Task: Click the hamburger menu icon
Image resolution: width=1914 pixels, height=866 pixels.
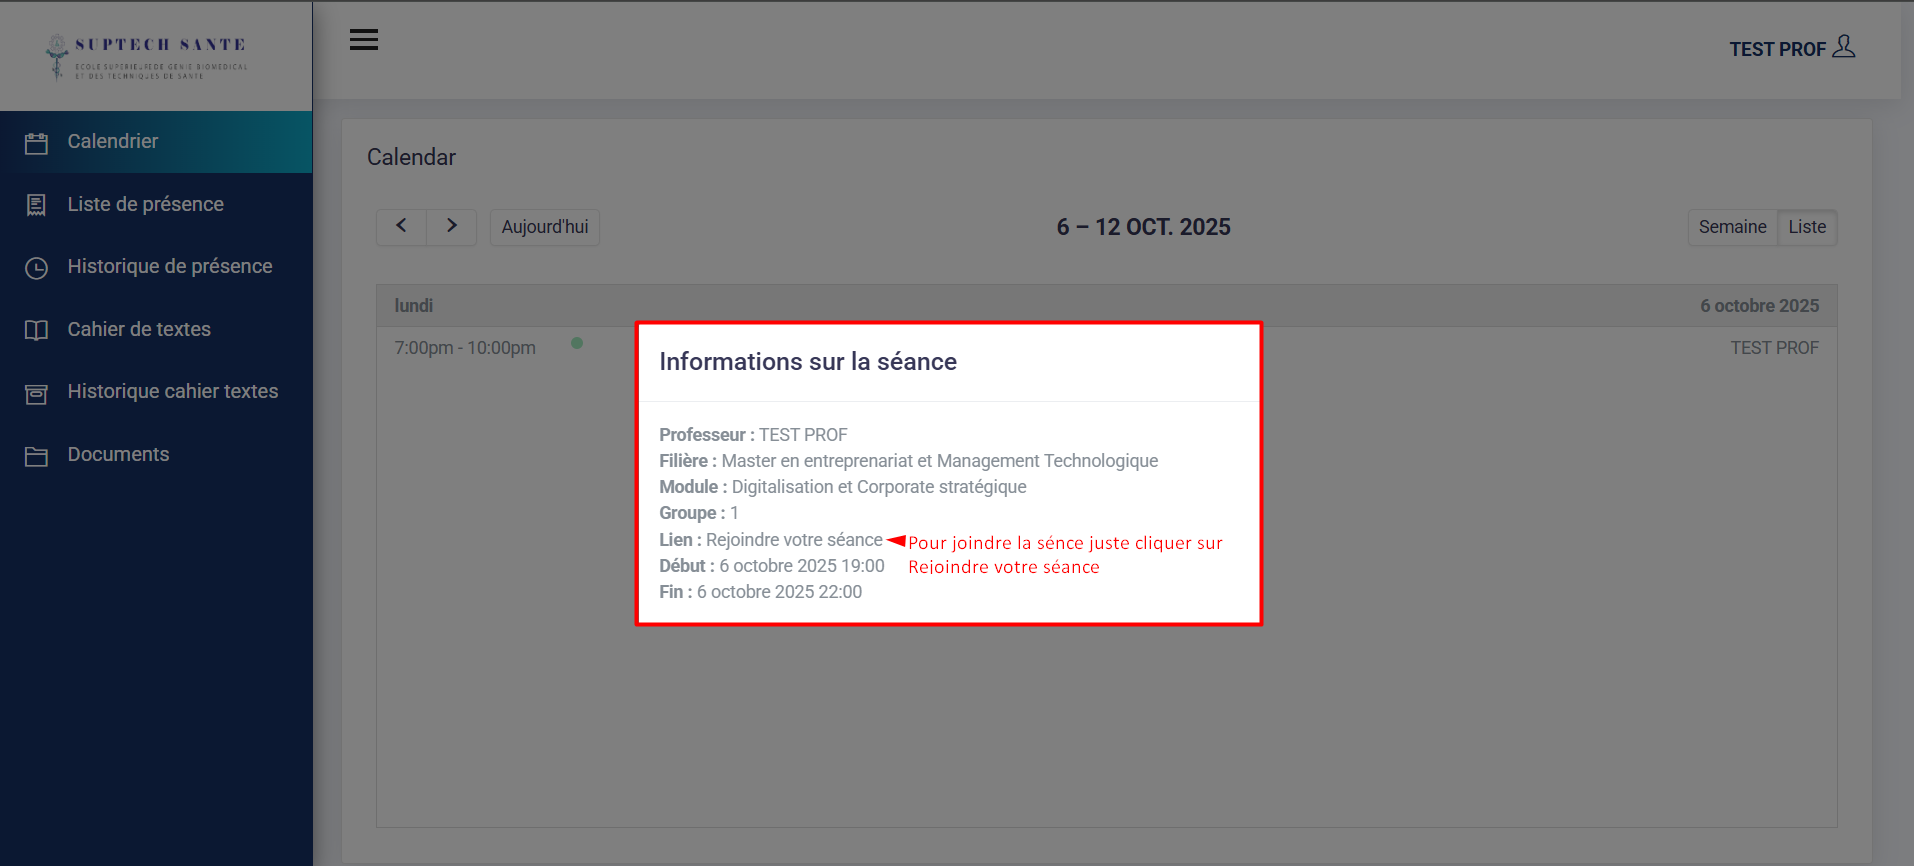Action: tap(363, 40)
